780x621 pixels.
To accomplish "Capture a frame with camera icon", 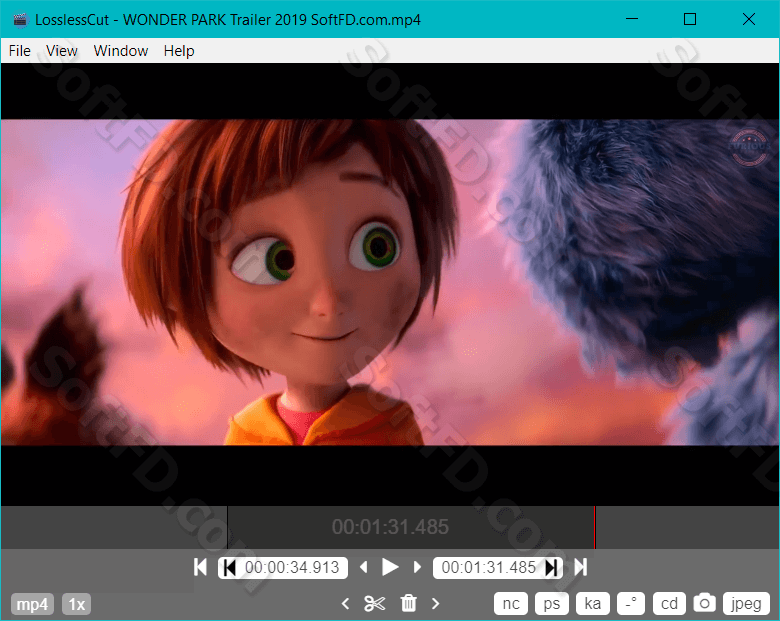I will (x=704, y=603).
